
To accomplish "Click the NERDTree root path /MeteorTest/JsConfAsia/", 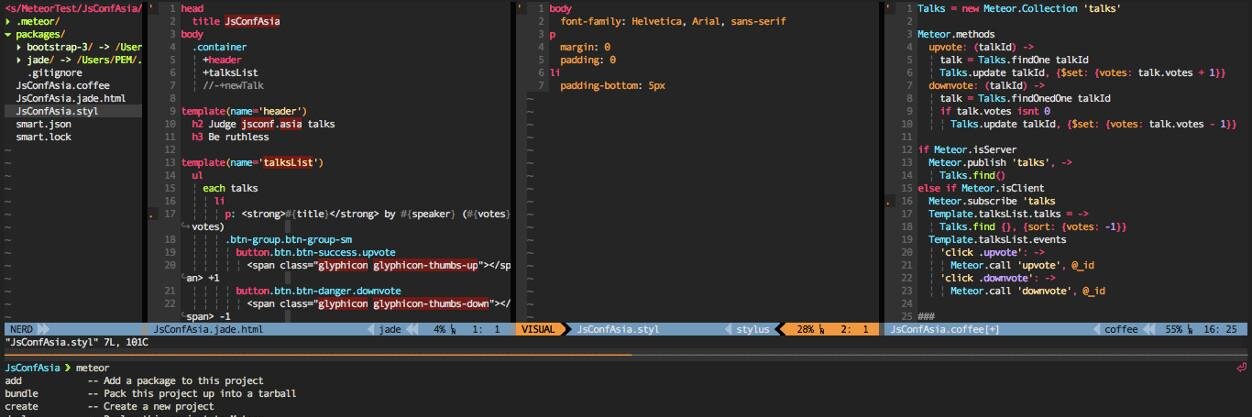I will point(72,8).
